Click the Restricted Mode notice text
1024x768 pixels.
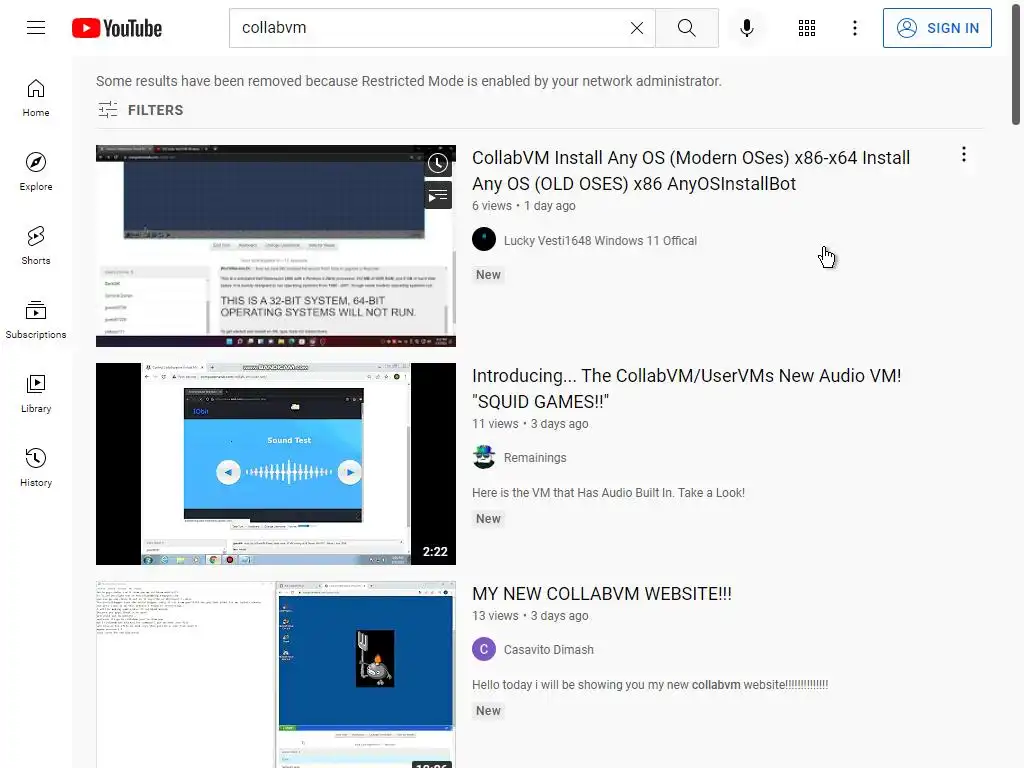[409, 81]
